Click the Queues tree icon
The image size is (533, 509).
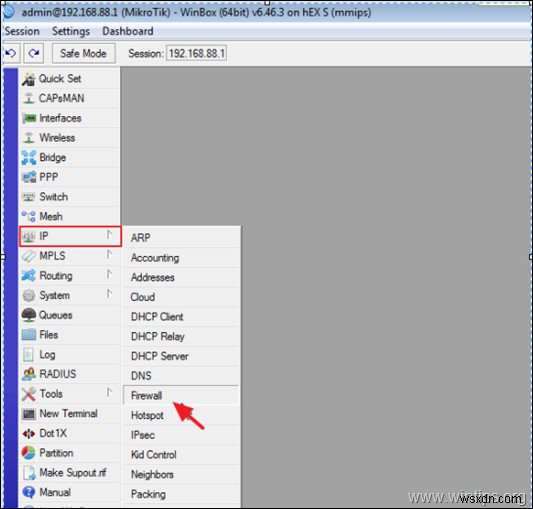[29, 315]
